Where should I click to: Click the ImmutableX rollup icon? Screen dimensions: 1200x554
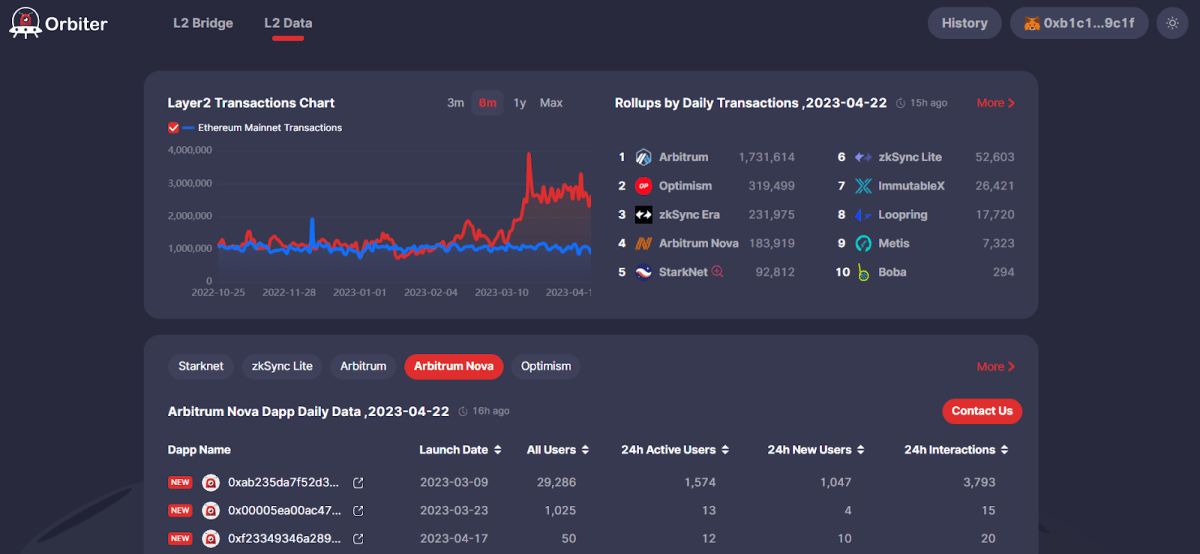pyautogui.click(x=863, y=186)
